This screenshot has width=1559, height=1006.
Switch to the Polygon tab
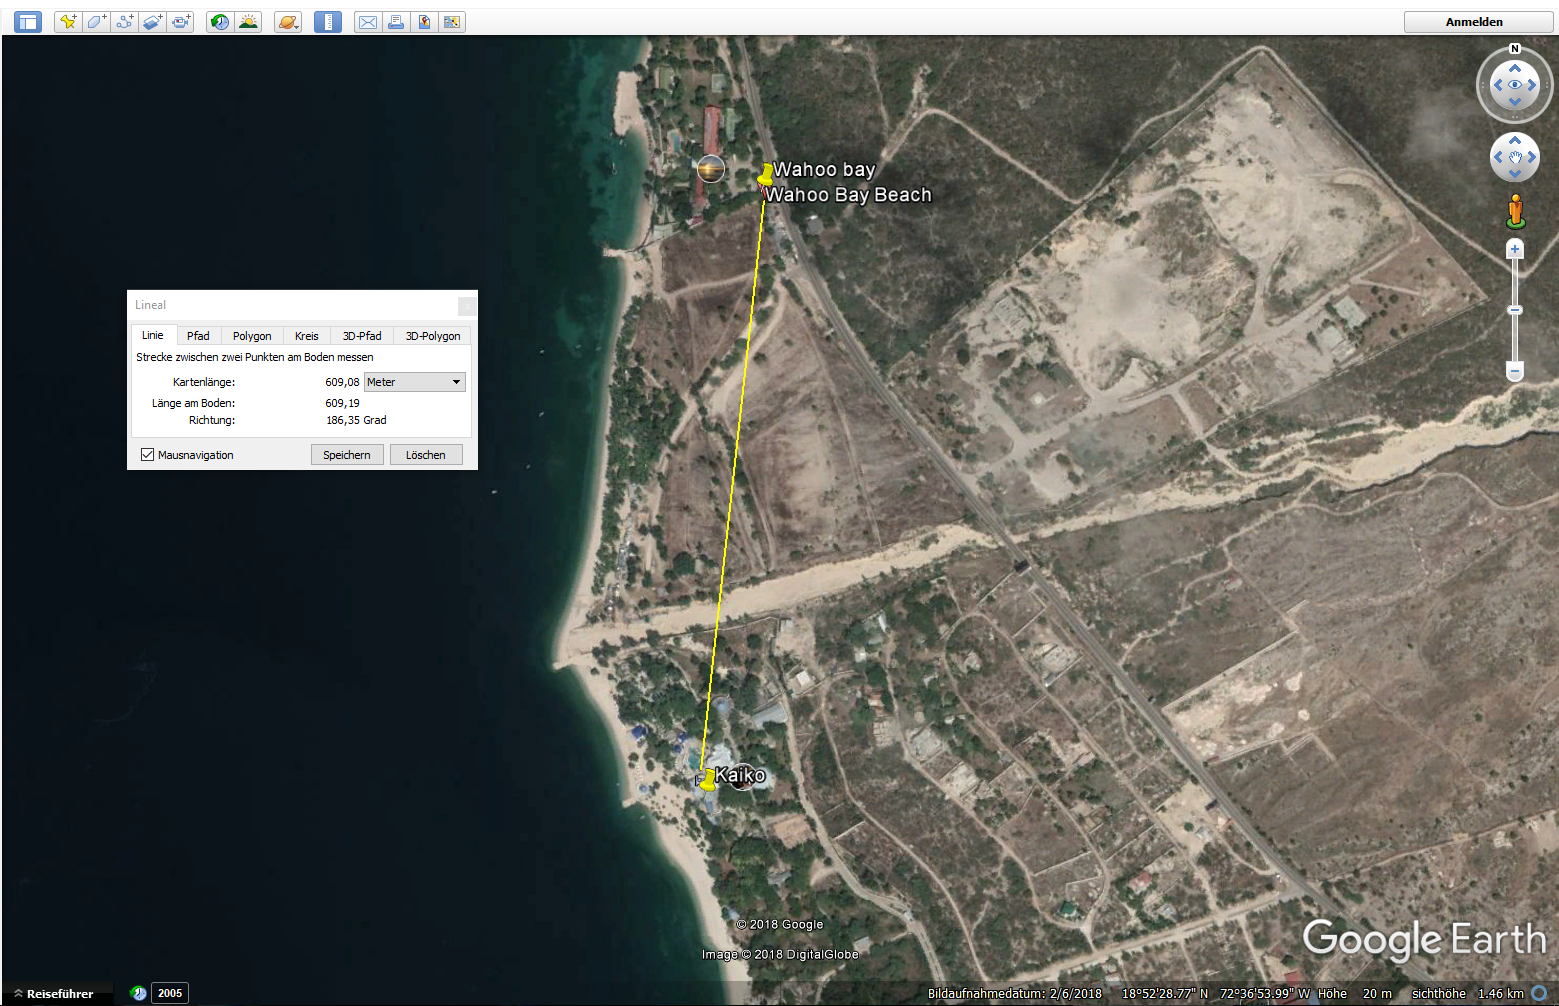click(252, 336)
